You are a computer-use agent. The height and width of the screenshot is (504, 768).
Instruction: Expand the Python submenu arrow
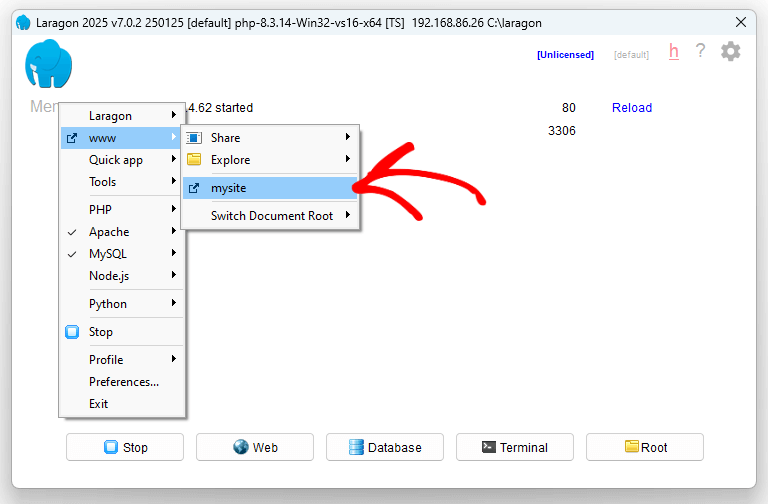173,303
